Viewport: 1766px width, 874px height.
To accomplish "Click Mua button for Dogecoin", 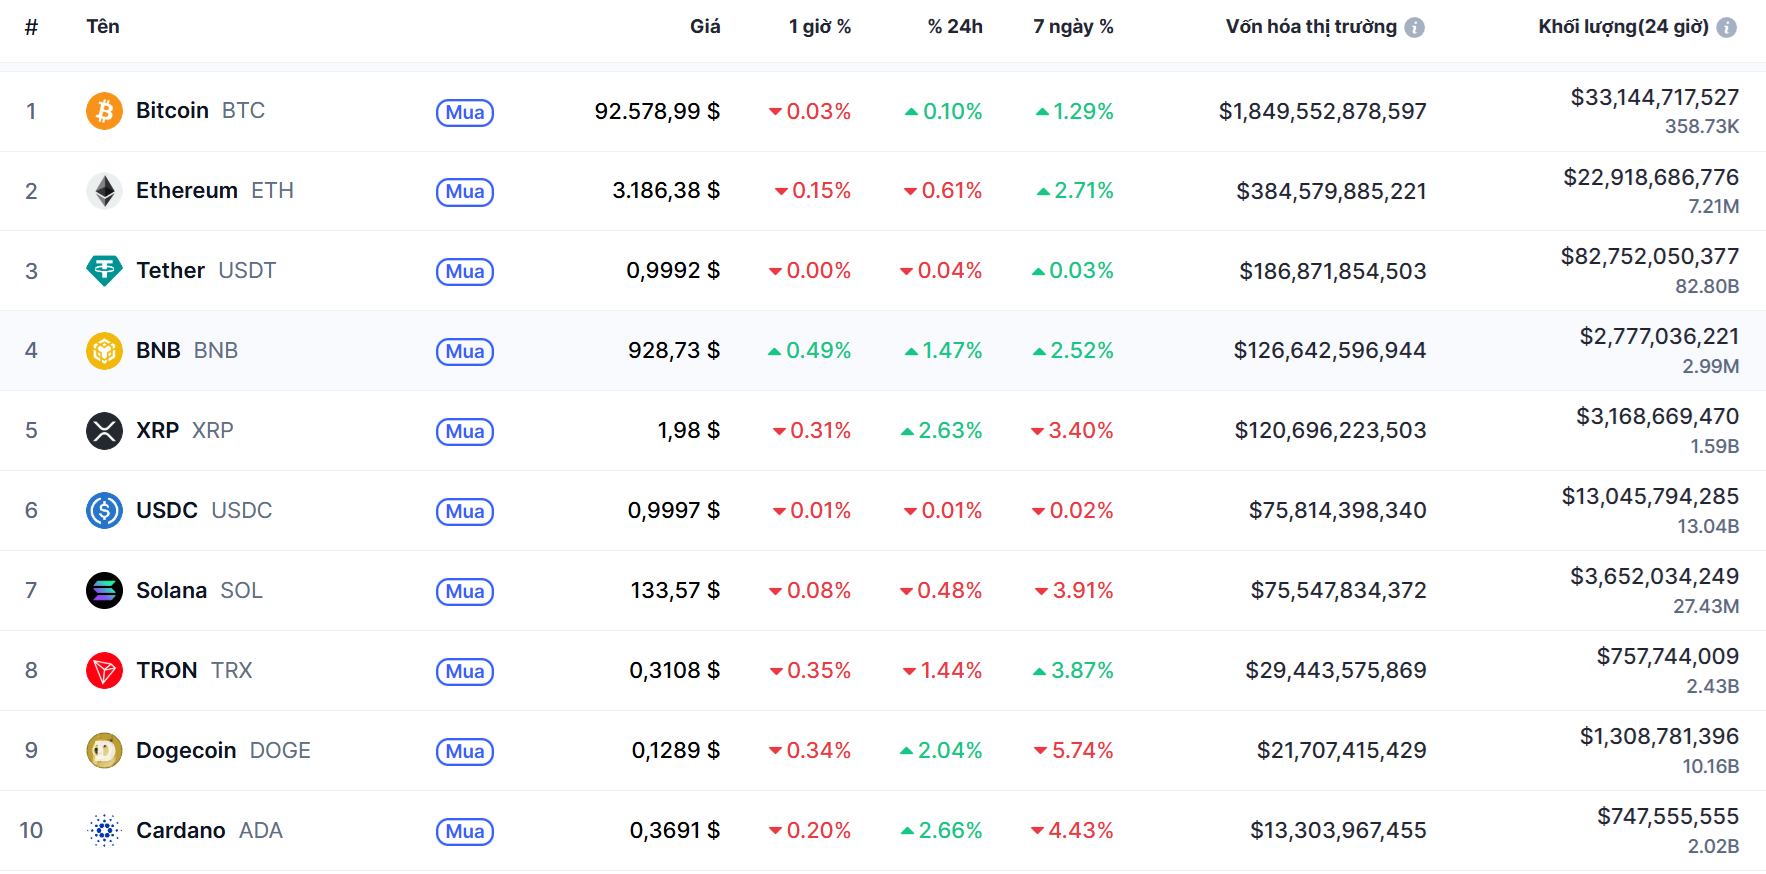I will (465, 752).
